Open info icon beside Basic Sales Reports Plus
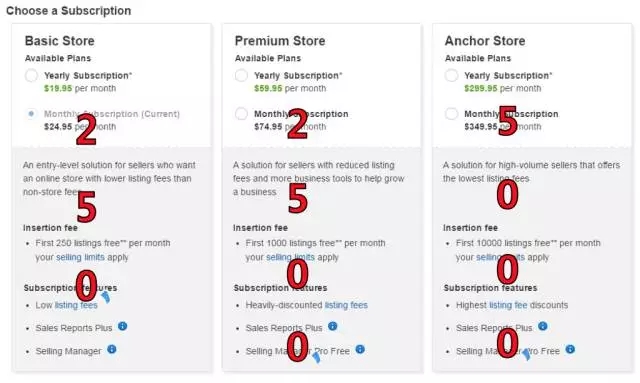Image resolution: width=640 pixels, height=383 pixels. point(122,326)
